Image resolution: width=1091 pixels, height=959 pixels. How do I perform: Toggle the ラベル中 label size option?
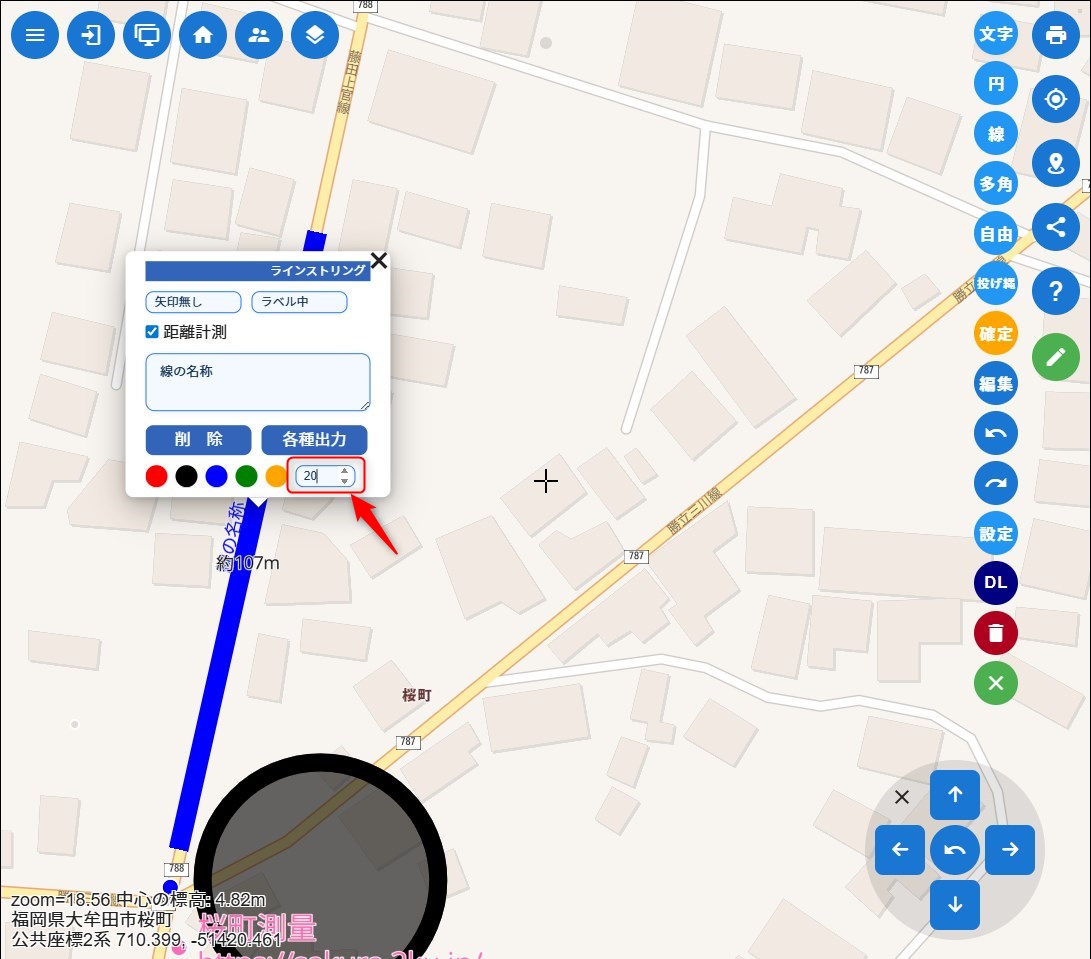299,302
